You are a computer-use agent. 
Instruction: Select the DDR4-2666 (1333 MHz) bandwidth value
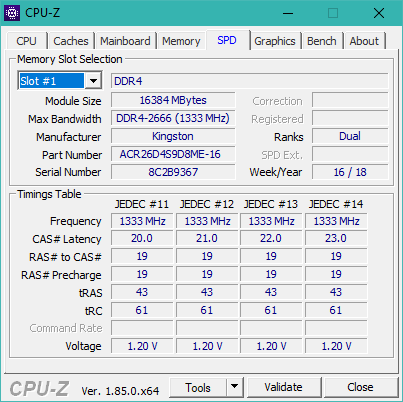click(x=173, y=118)
